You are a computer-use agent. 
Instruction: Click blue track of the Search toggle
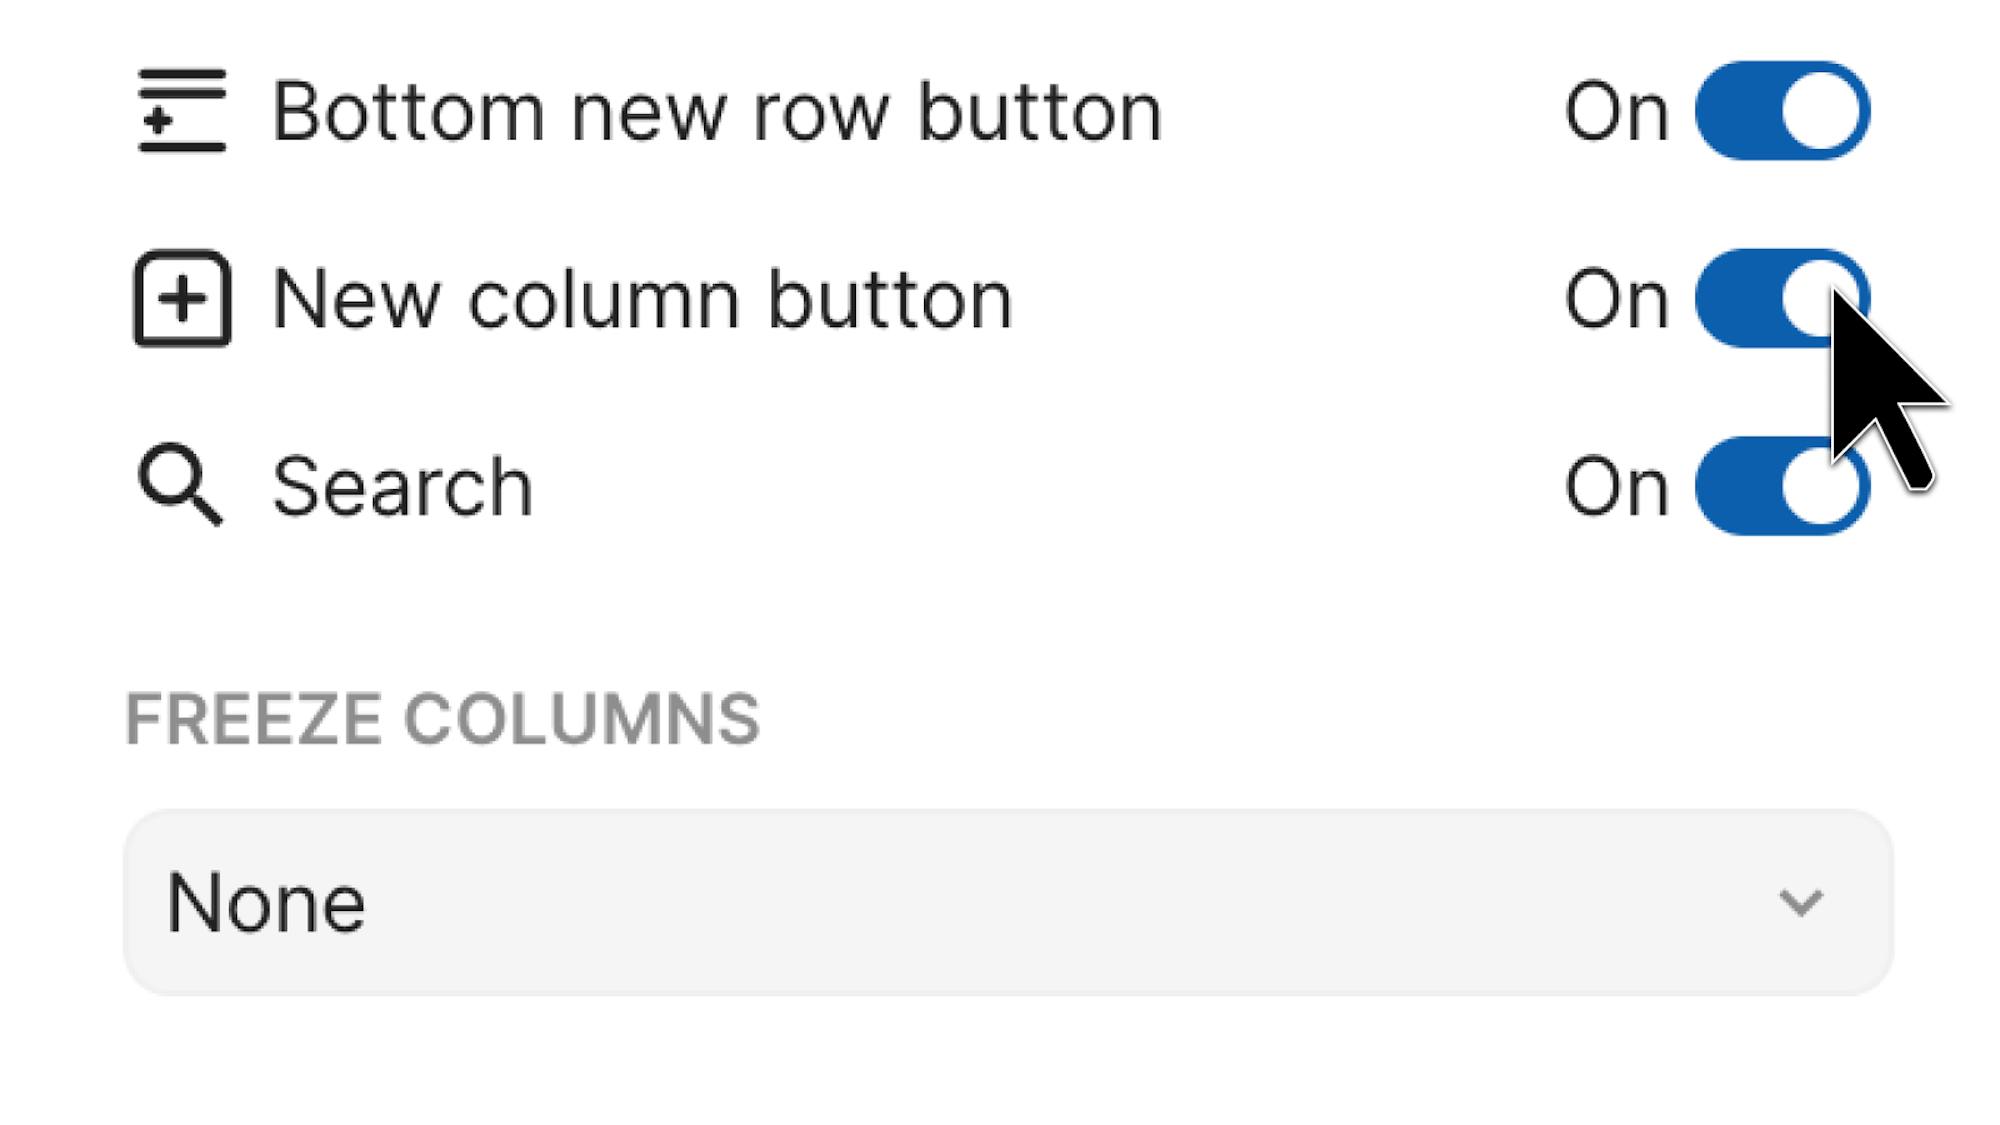point(1736,486)
